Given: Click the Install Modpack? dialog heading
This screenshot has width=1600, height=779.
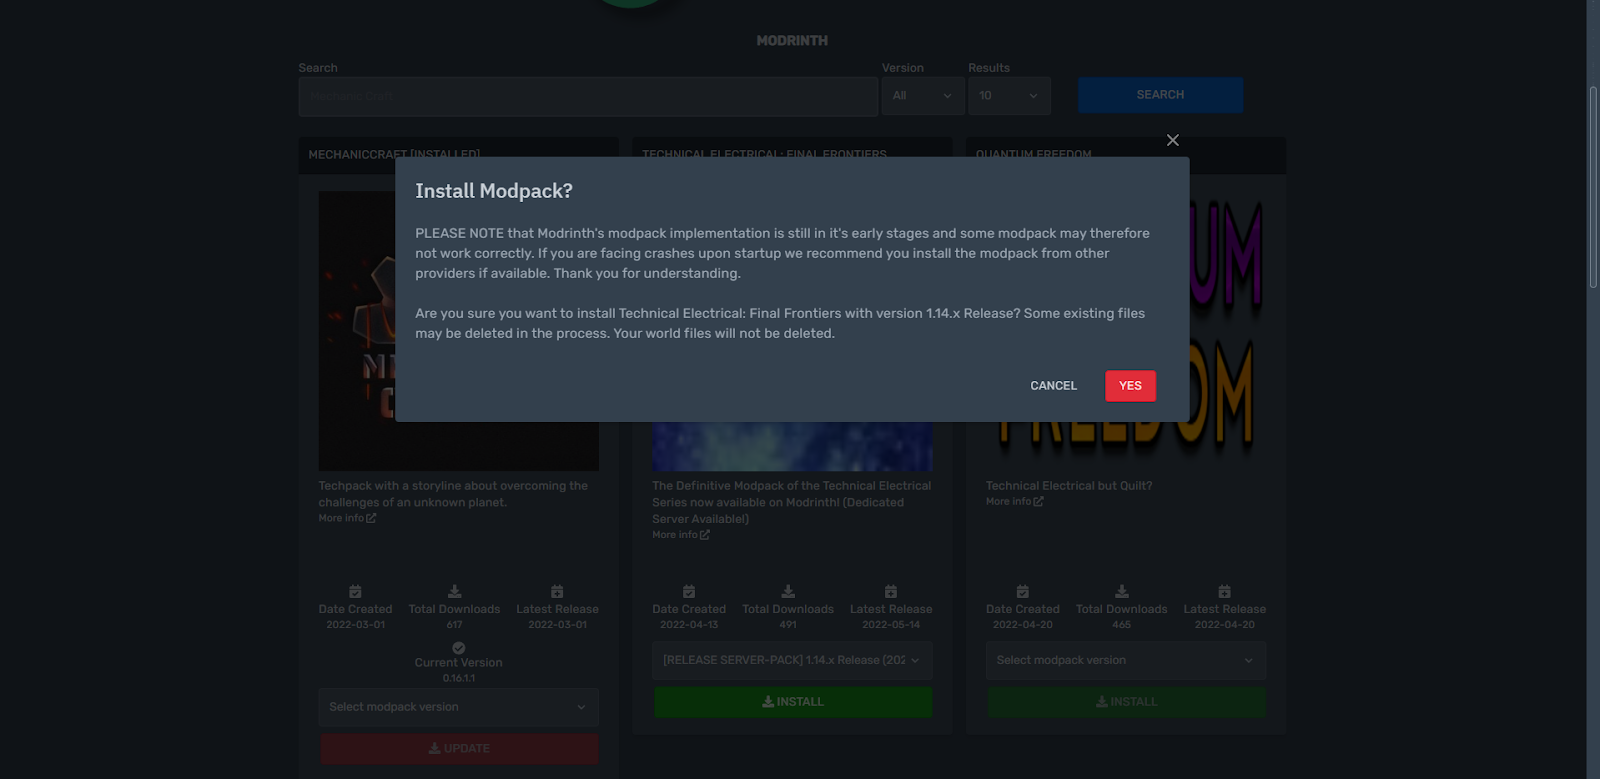Looking at the screenshot, I should [x=494, y=191].
